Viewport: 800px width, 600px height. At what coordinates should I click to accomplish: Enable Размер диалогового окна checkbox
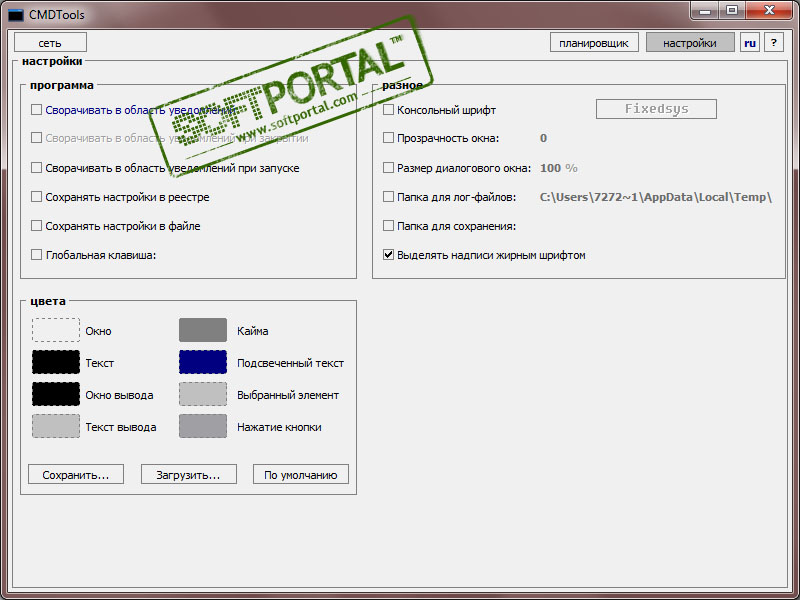(x=388, y=168)
